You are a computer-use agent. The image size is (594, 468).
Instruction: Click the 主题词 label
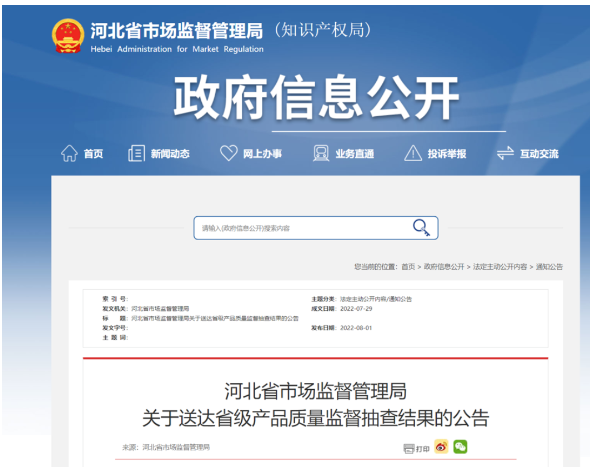(115, 337)
